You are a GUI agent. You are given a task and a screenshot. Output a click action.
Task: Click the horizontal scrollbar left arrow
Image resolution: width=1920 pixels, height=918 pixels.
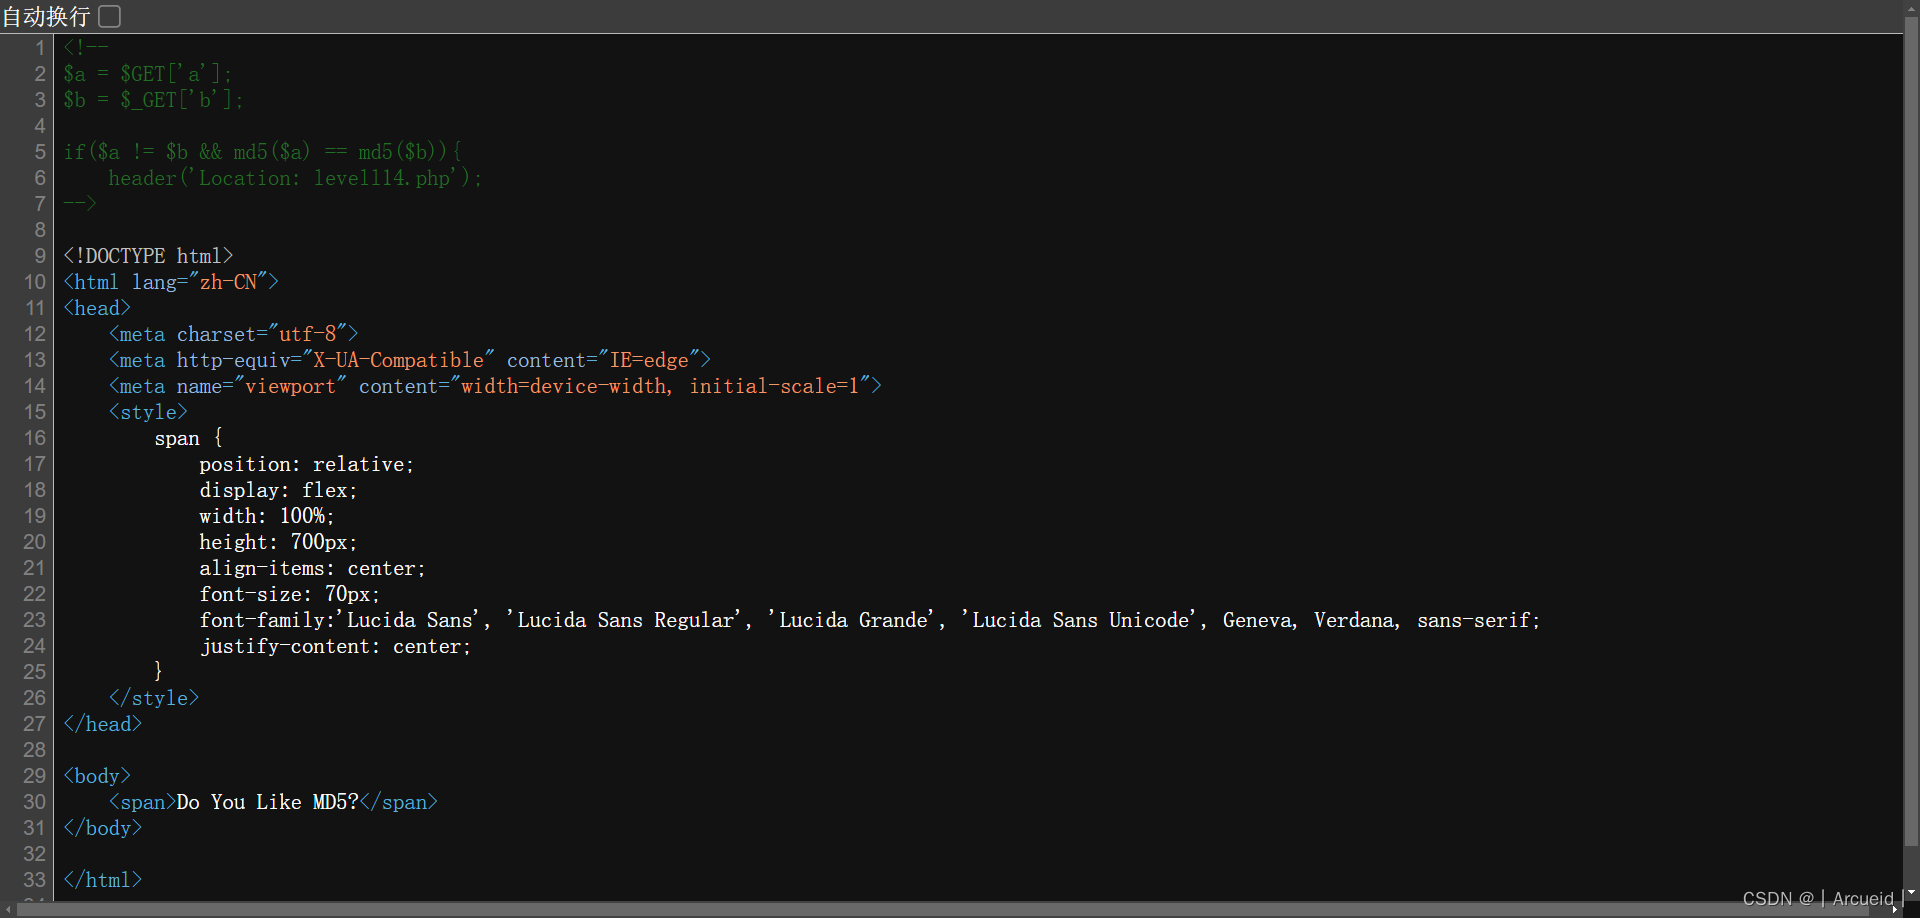tap(8, 909)
